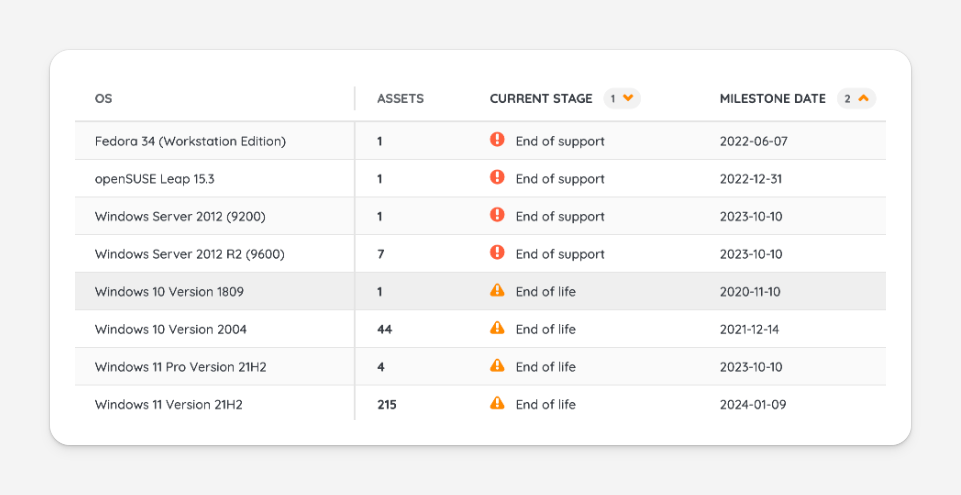Viewport: 961px width, 495px height.
Task: Click the orange warning triangle for Windows 10 Version 1809
Action: (497, 291)
